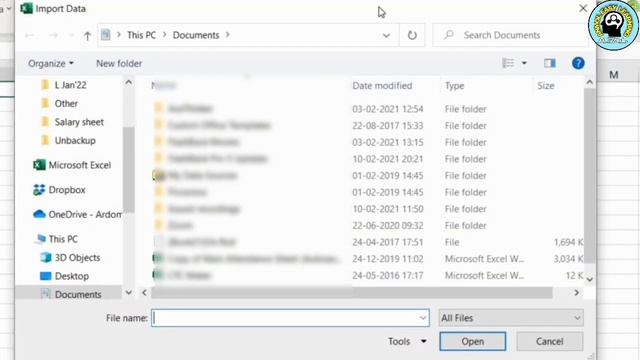
Task: Expand the File name history dropdown
Action: tap(423, 318)
